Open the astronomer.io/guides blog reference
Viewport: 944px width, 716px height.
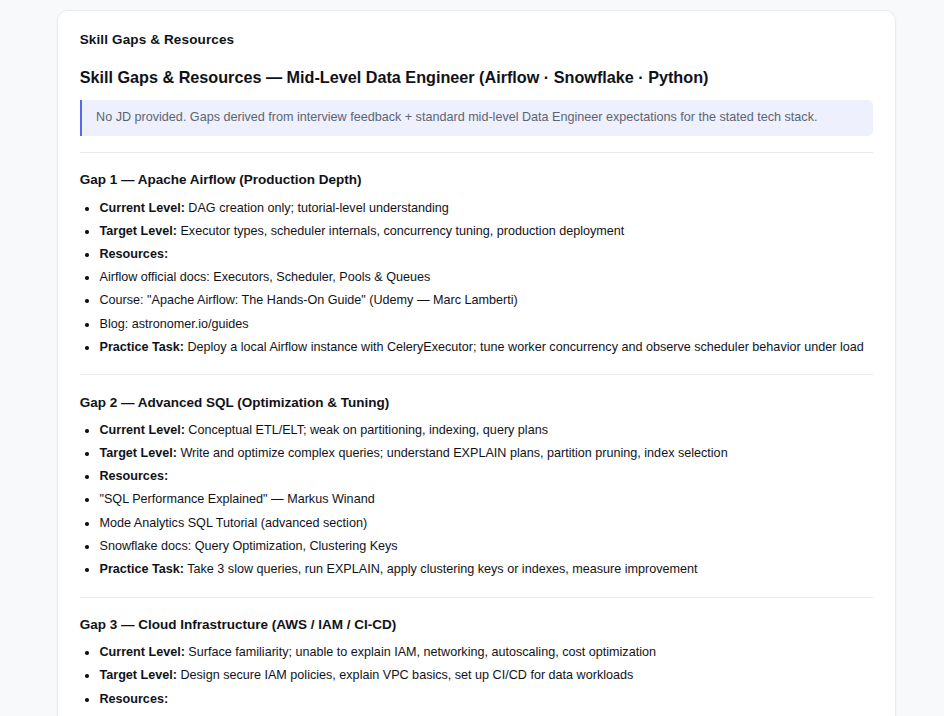tap(174, 324)
